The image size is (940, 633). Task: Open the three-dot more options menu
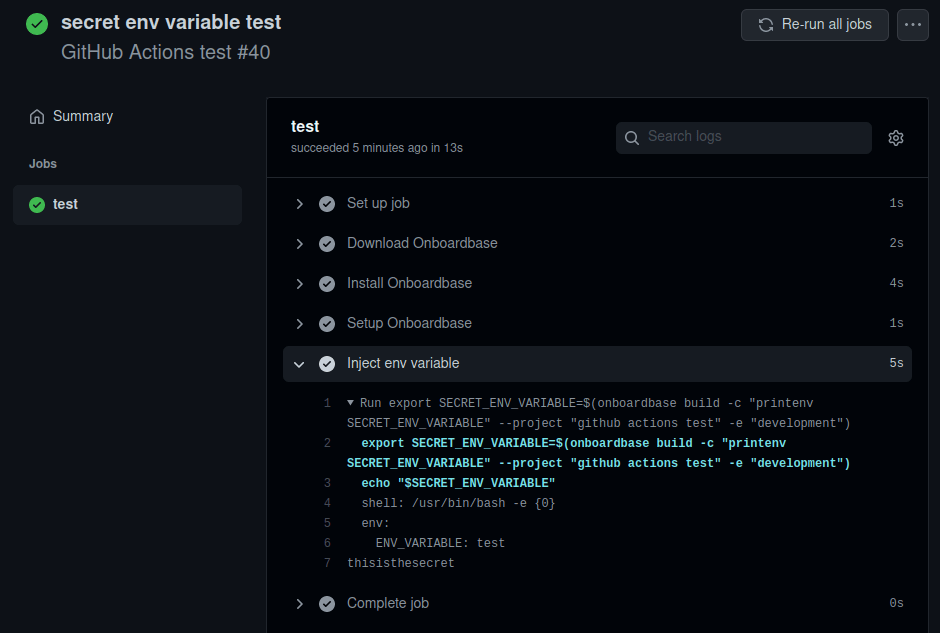912,25
